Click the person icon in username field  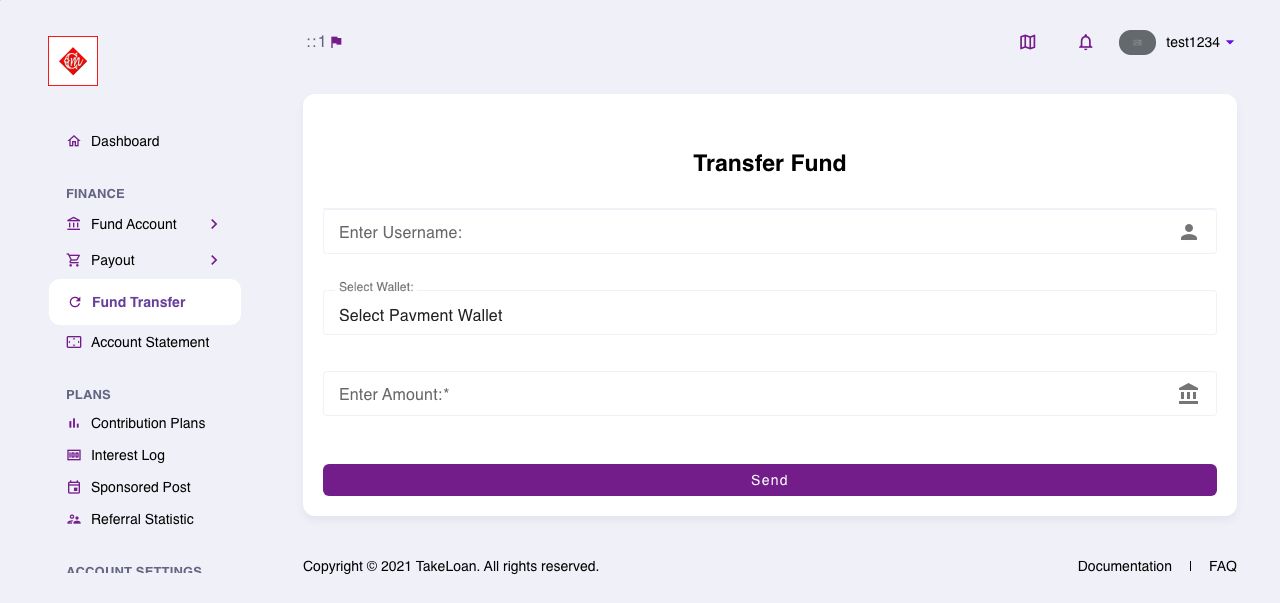[1188, 232]
